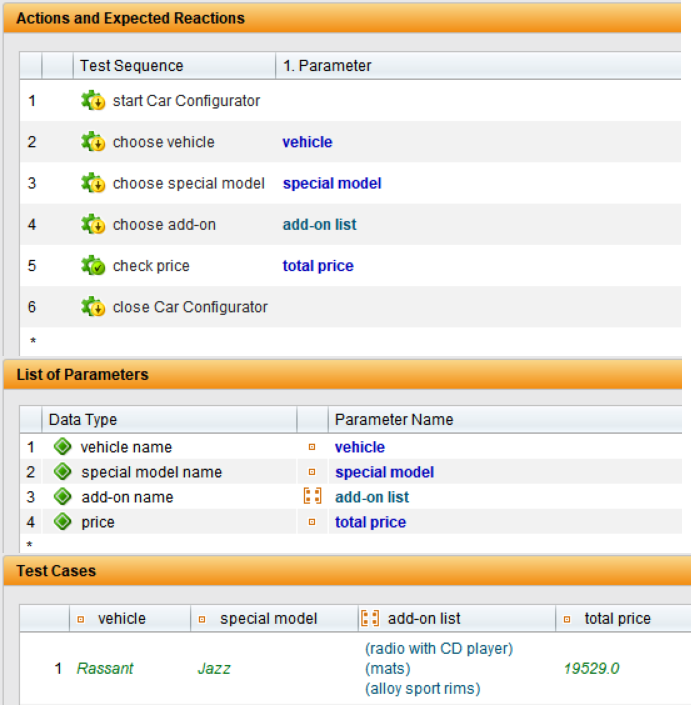Click the icon next to choose special model
Viewport: 691px width, 705px height.
[93, 183]
